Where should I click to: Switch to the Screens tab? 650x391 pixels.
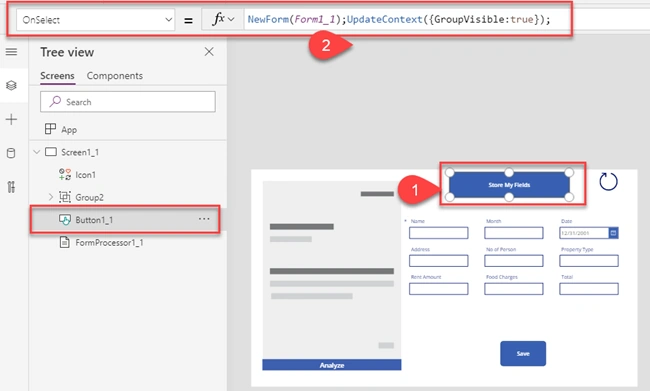[x=57, y=76]
